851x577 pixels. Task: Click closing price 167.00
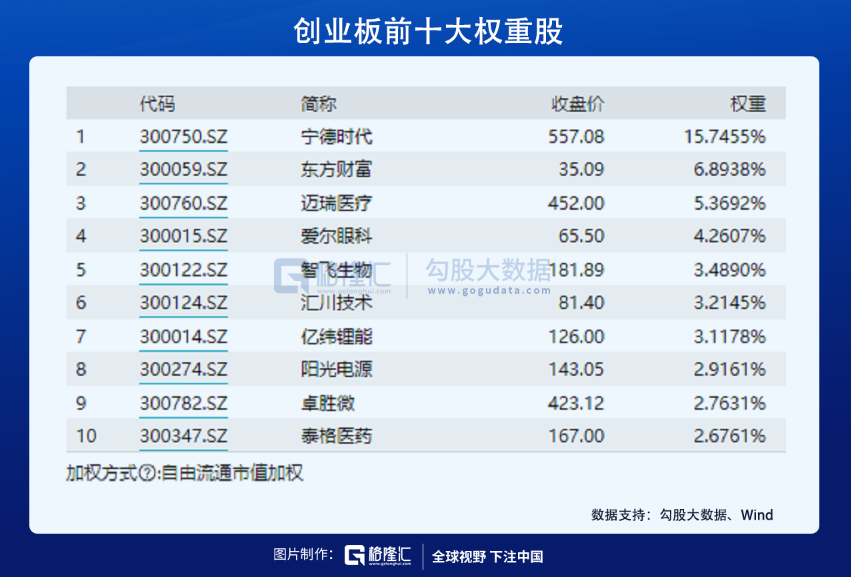coord(576,436)
